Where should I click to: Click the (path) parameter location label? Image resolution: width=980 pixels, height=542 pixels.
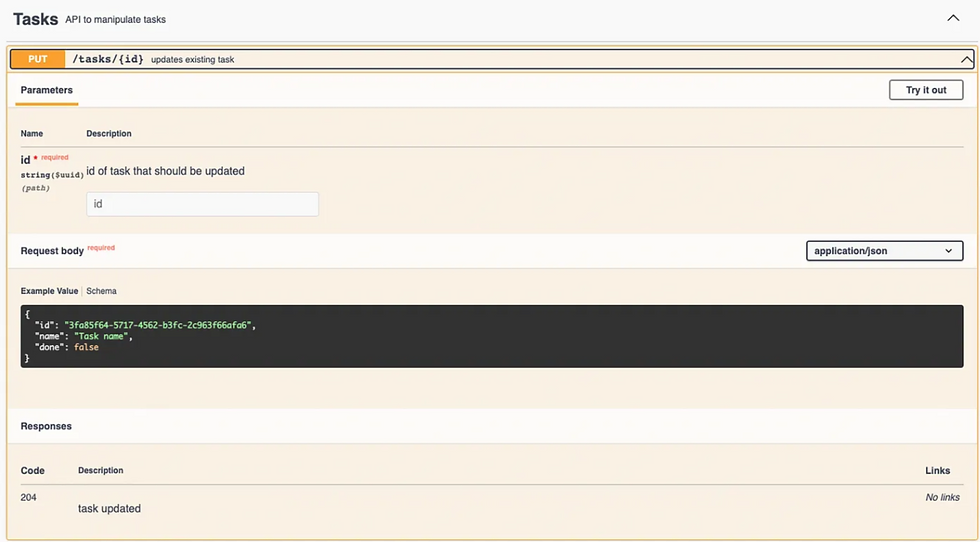coord(35,188)
